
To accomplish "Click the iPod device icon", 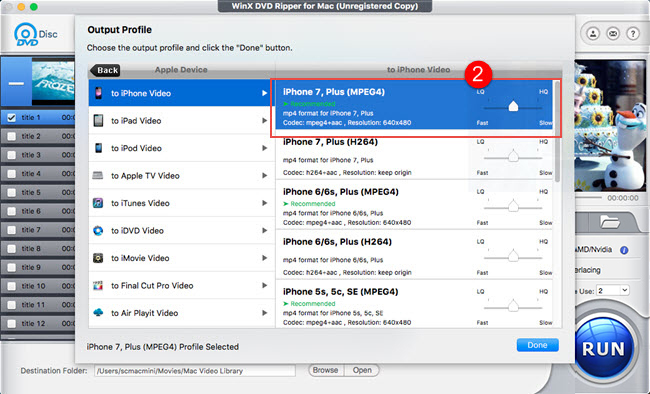I will [98, 148].
